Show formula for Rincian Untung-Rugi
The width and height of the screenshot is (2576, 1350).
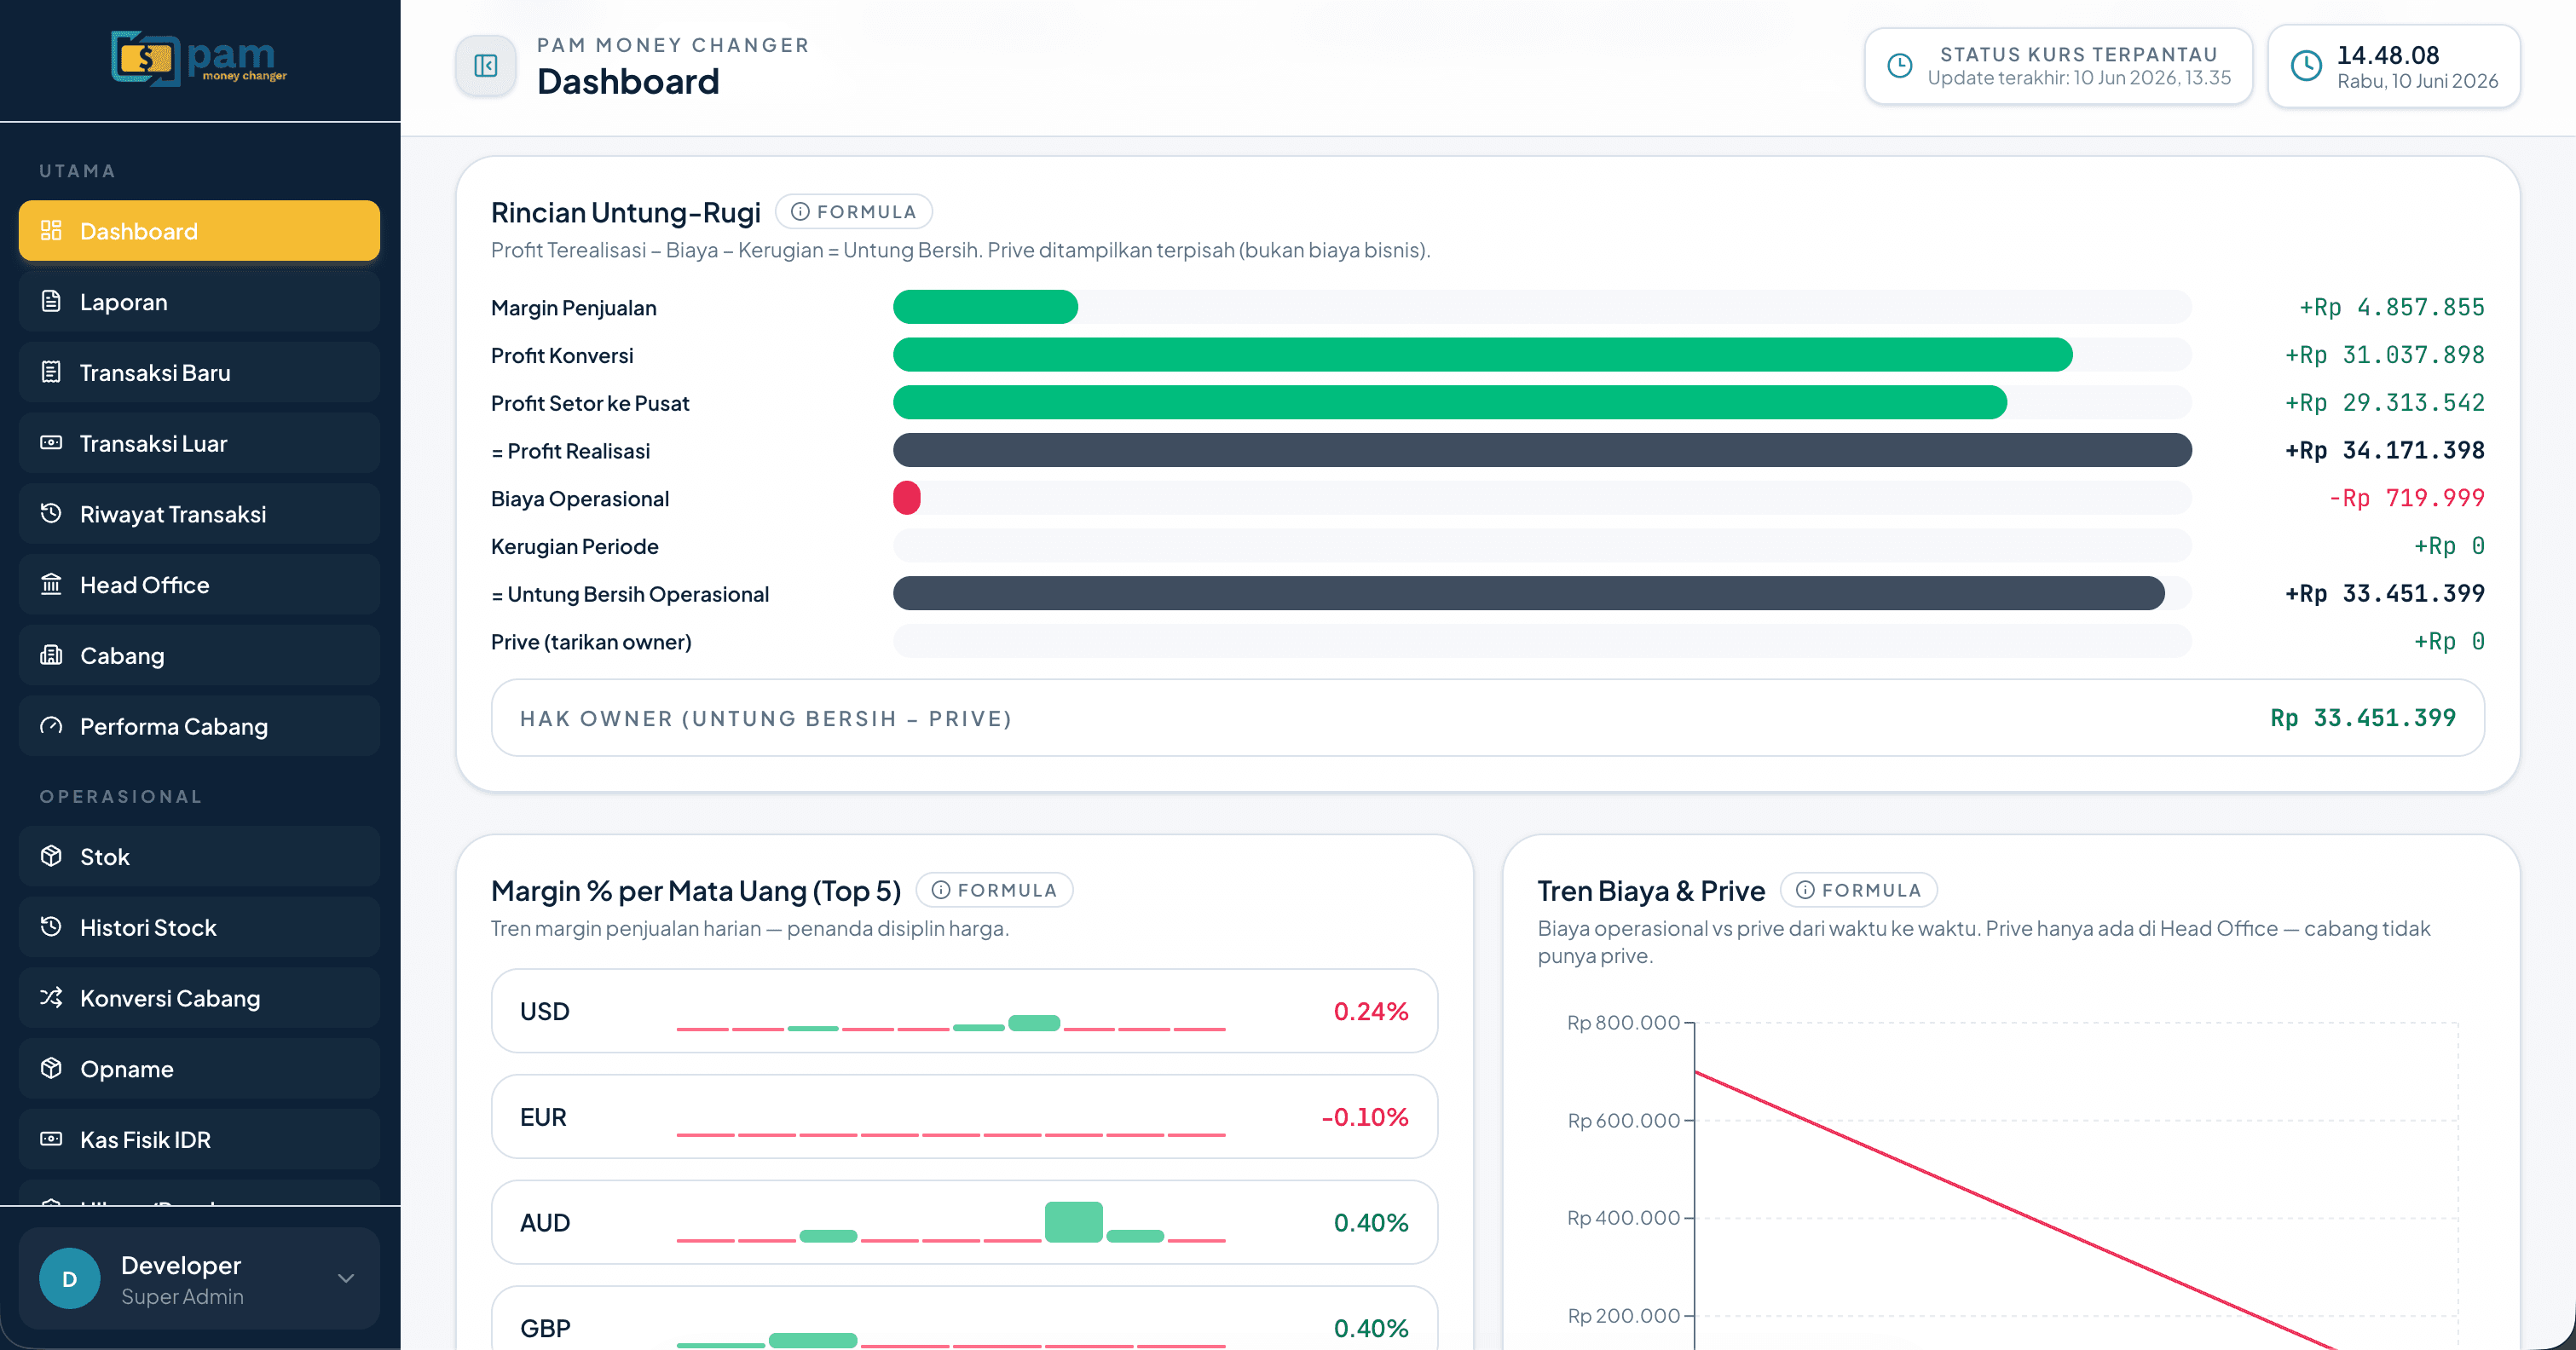pyautogui.click(x=854, y=212)
